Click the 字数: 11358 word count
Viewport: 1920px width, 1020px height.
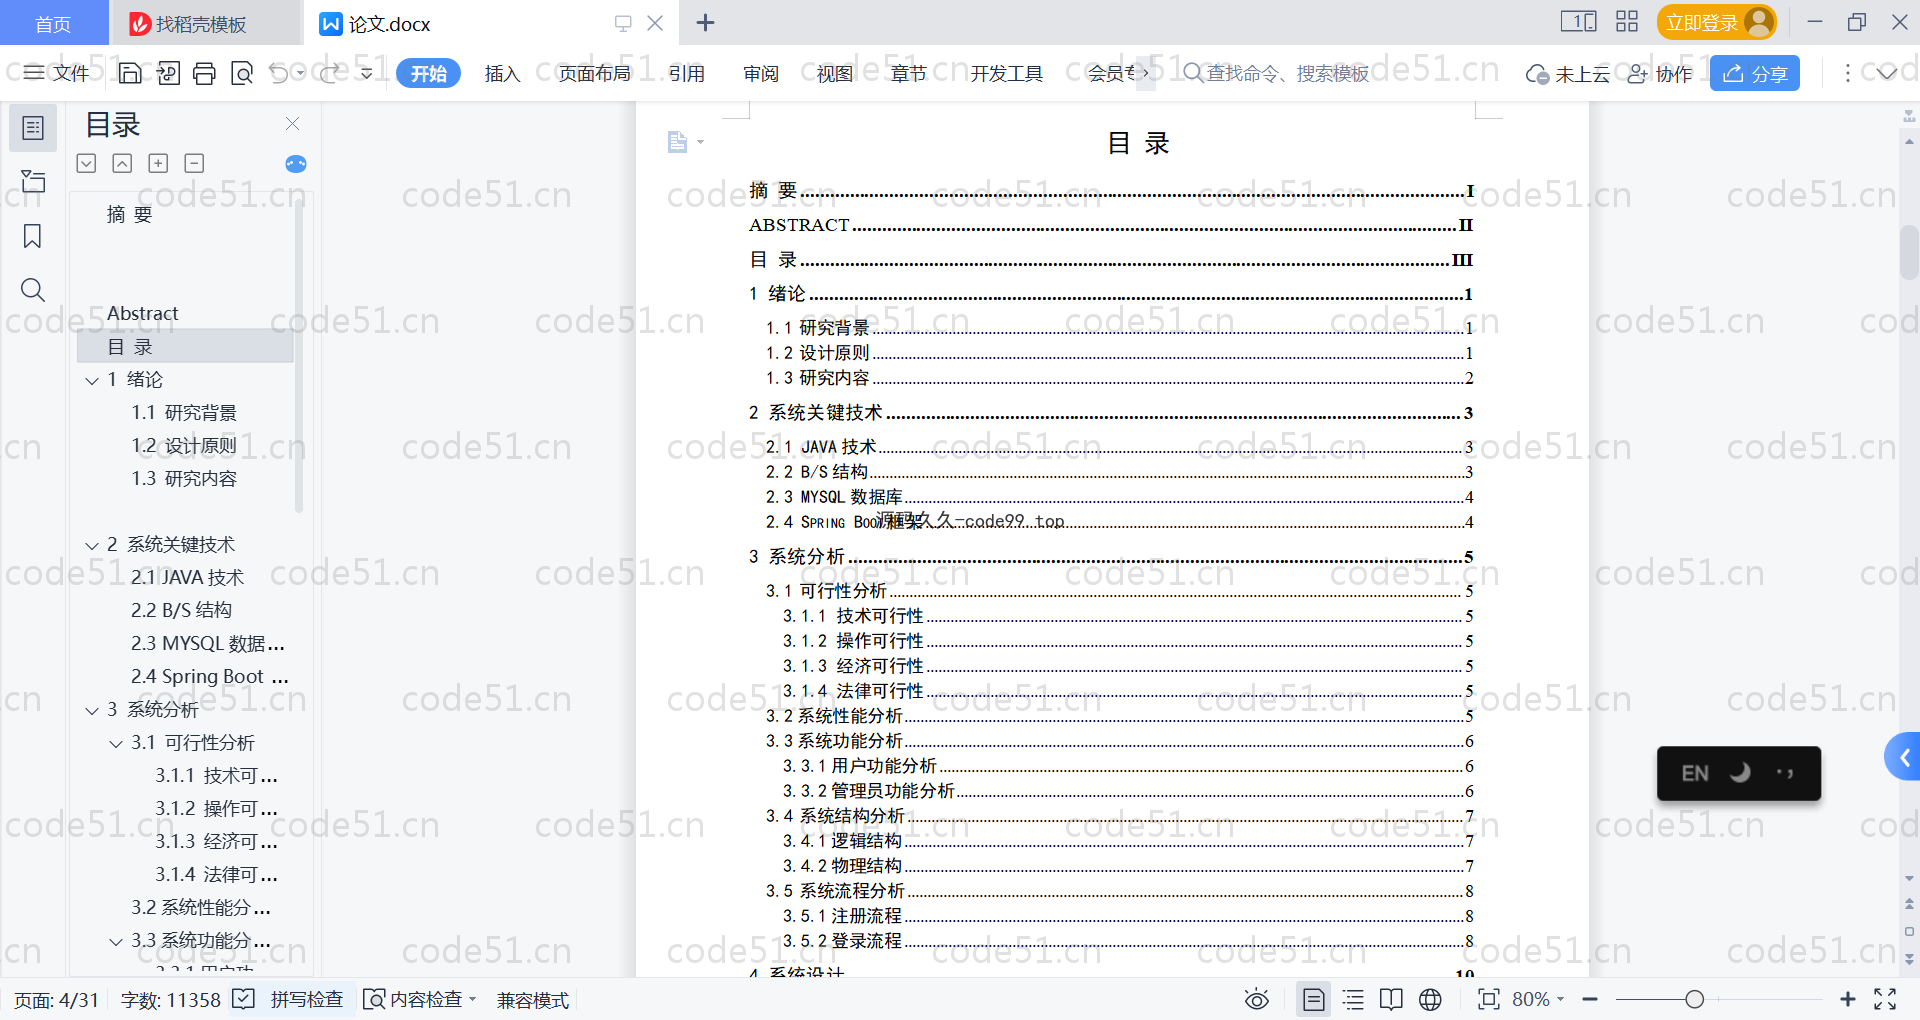click(170, 1000)
